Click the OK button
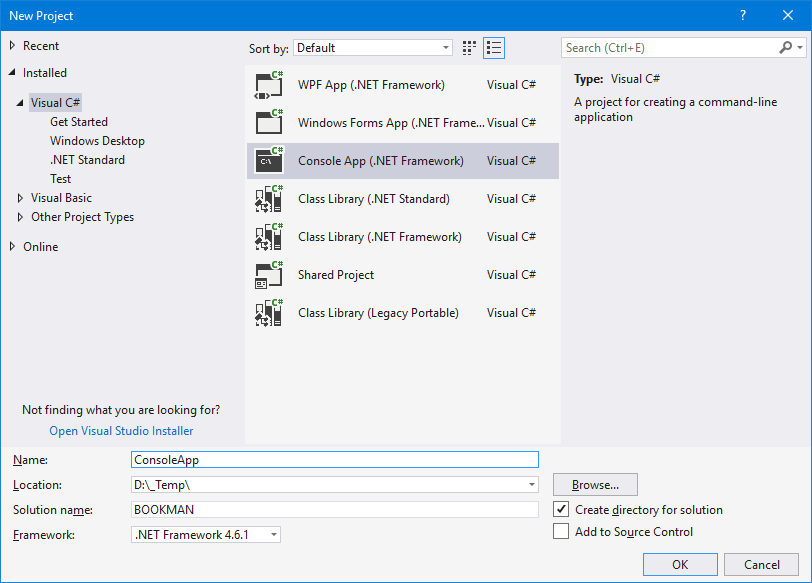The width and height of the screenshot is (812, 583). pyautogui.click(x=680, y=564)
